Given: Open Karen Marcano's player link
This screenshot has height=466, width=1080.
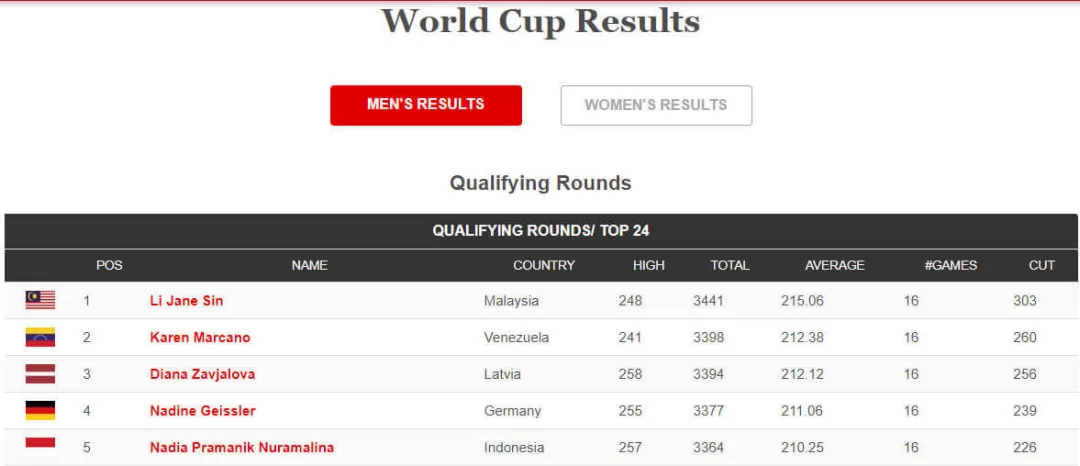Looking at the screenshot, I should point(200,337).
